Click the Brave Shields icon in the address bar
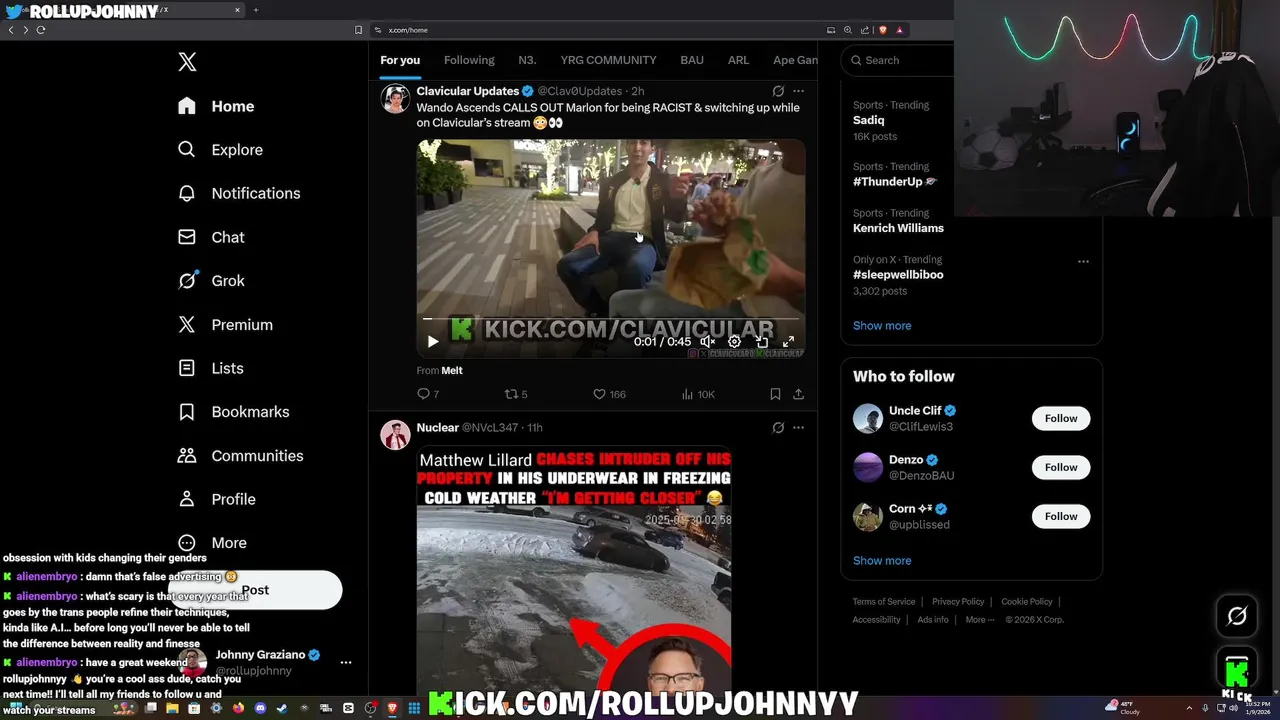 [x=883, y=30]
